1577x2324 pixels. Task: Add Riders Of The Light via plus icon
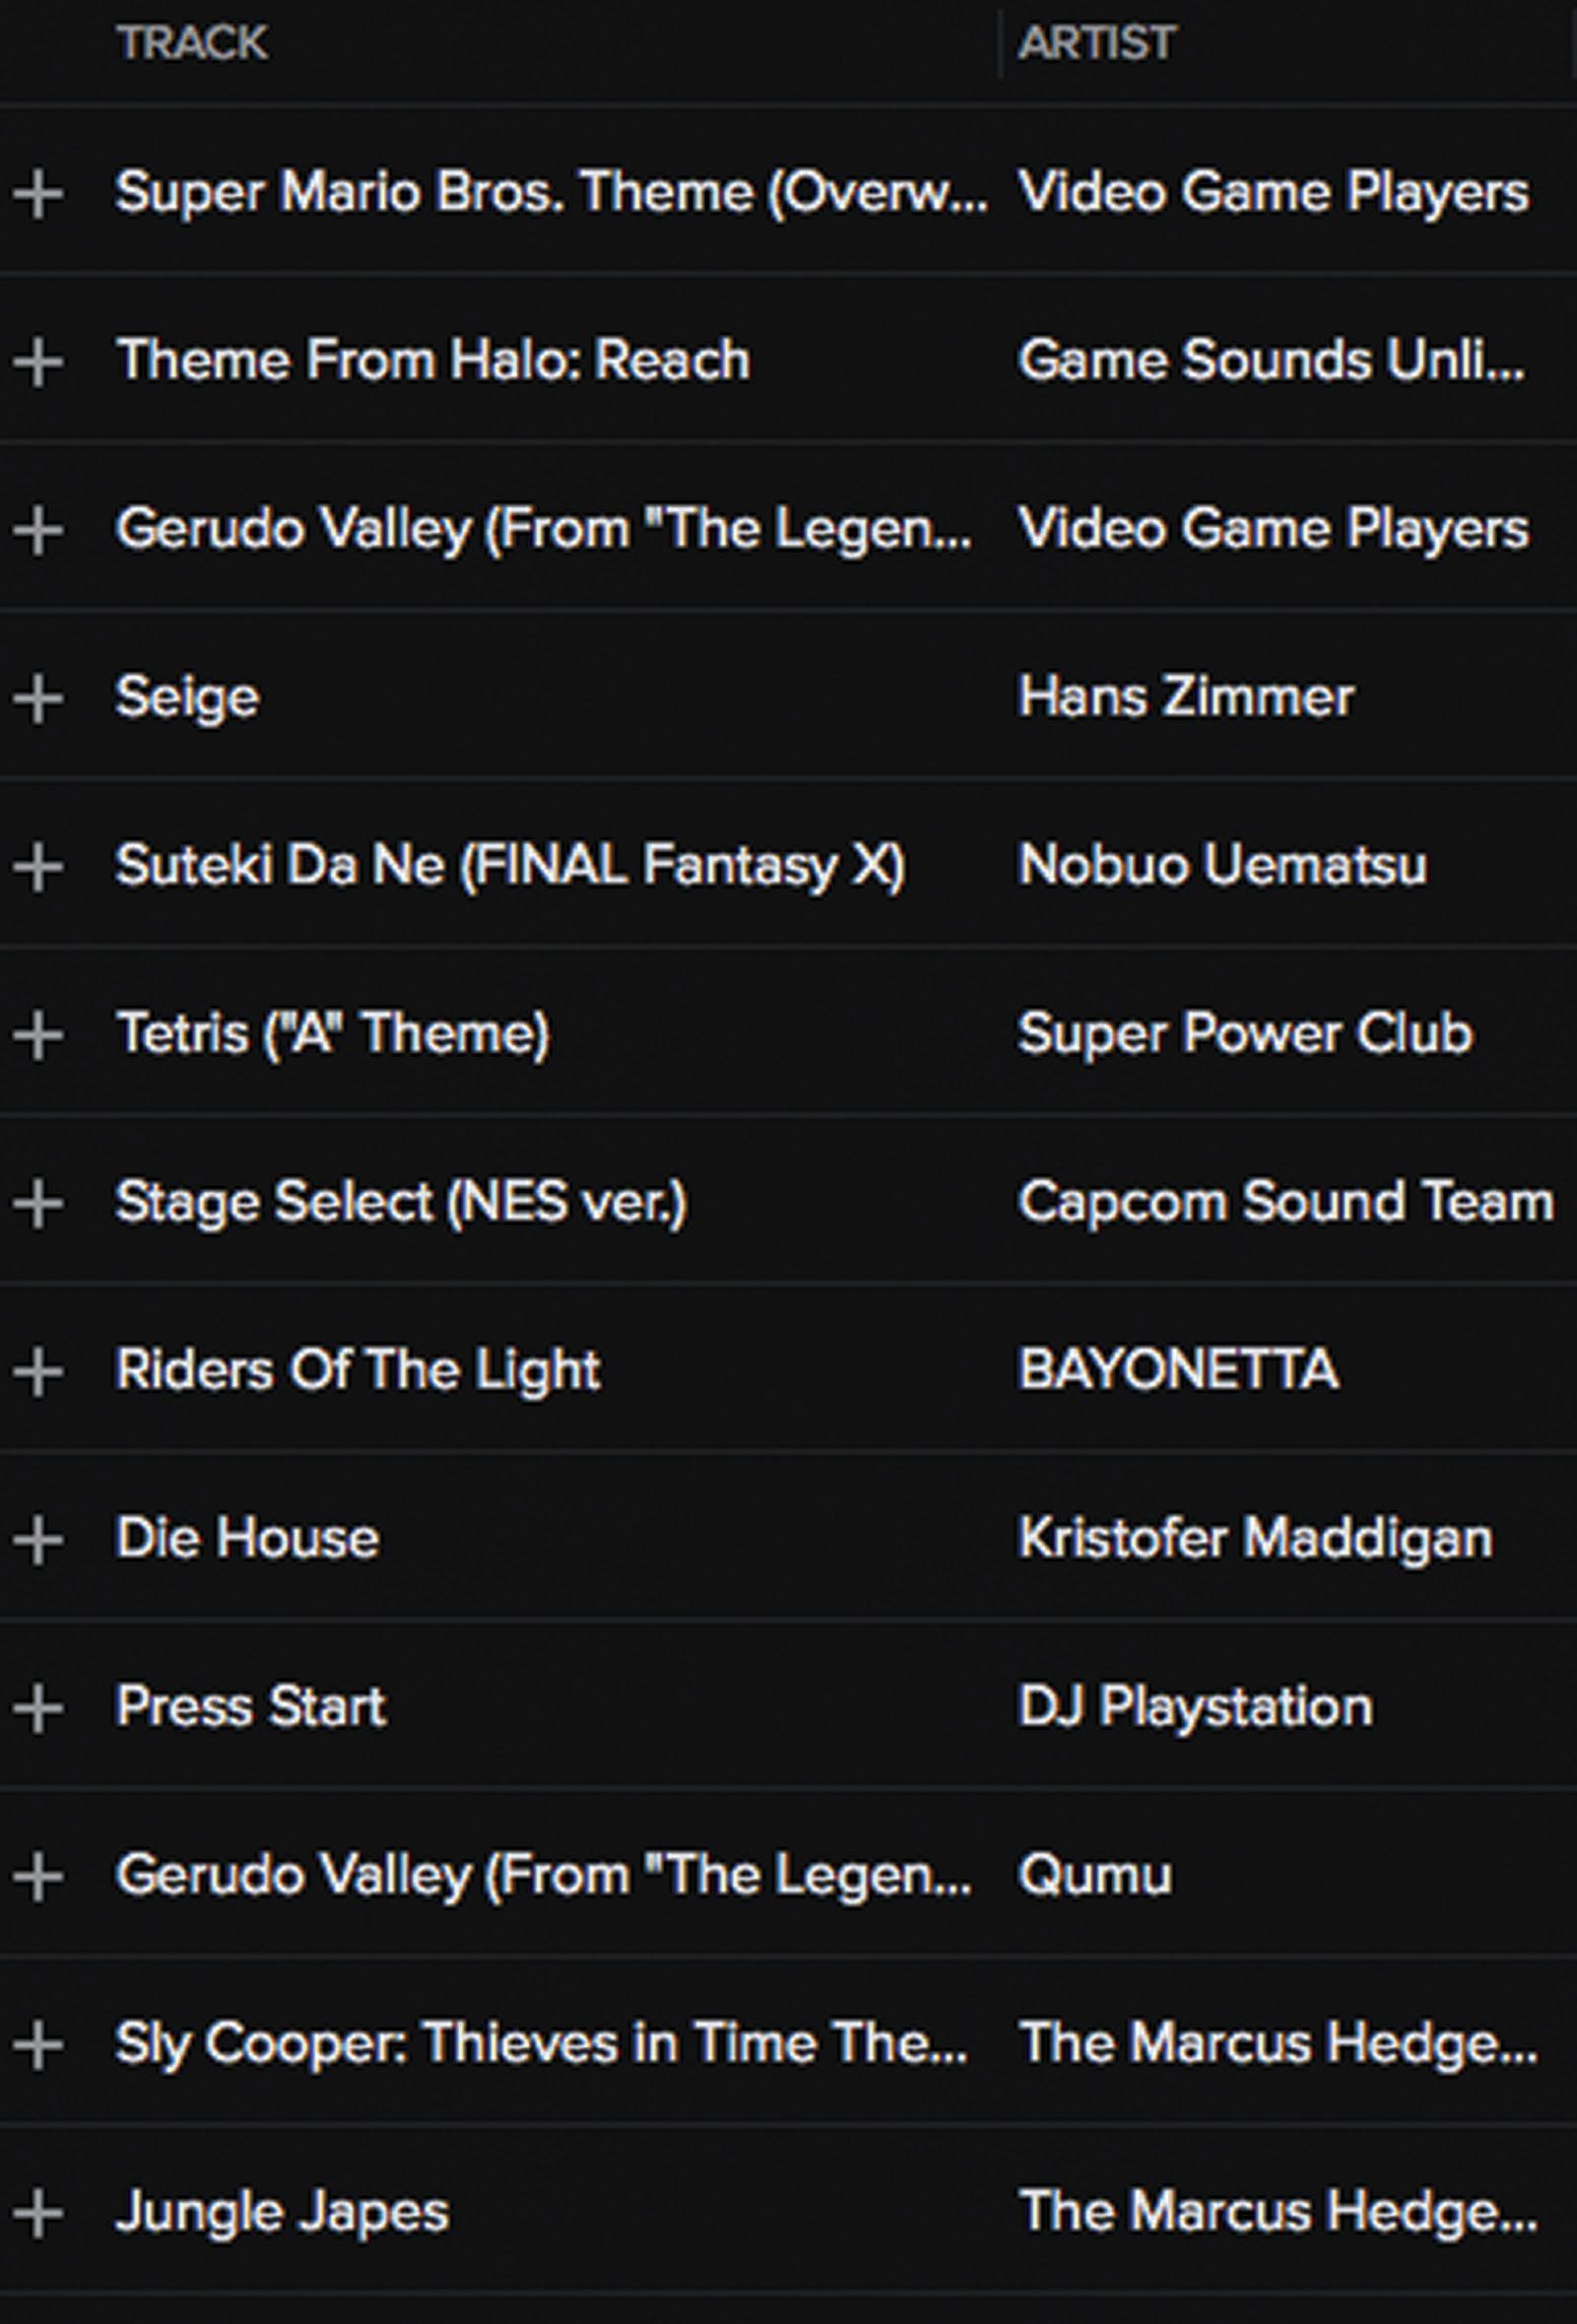click(x=38, y=1369)
